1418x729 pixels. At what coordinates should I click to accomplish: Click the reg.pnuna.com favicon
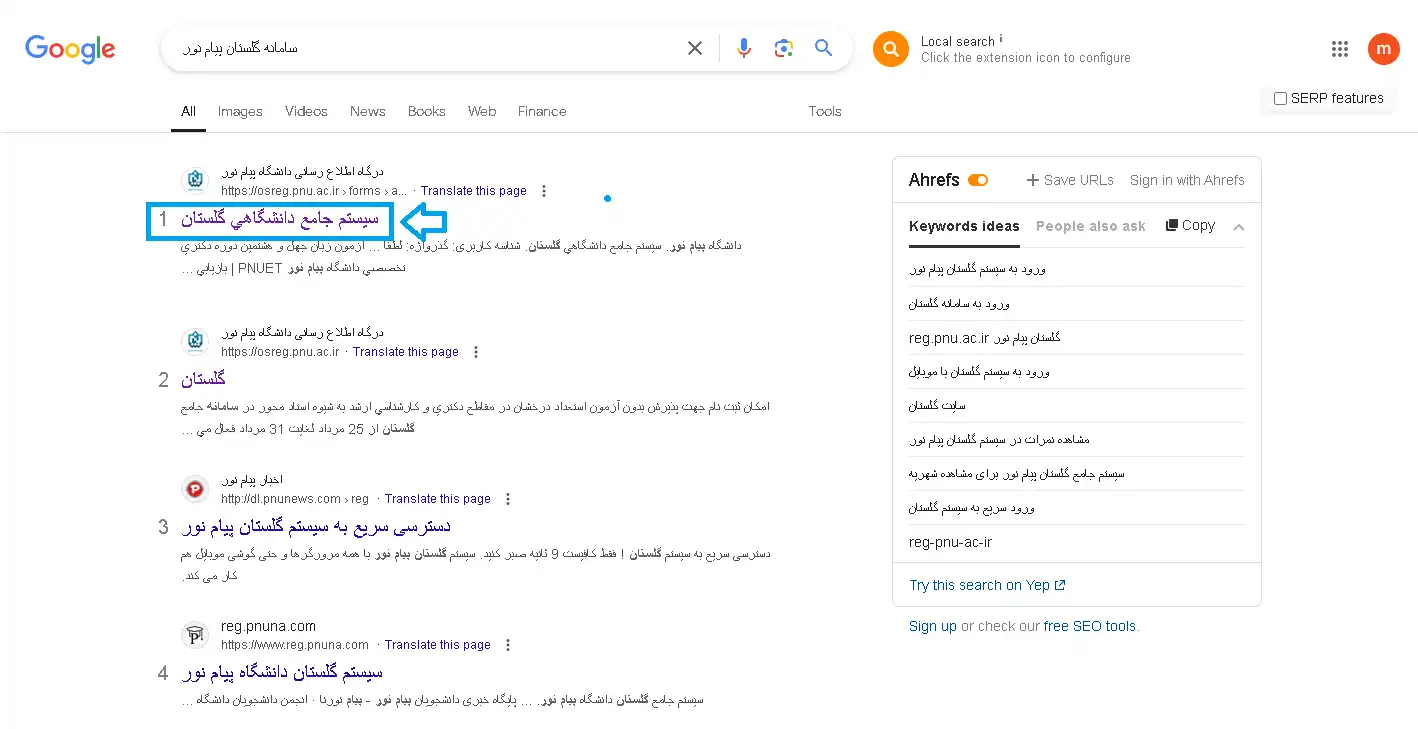[x=195, y=635]
